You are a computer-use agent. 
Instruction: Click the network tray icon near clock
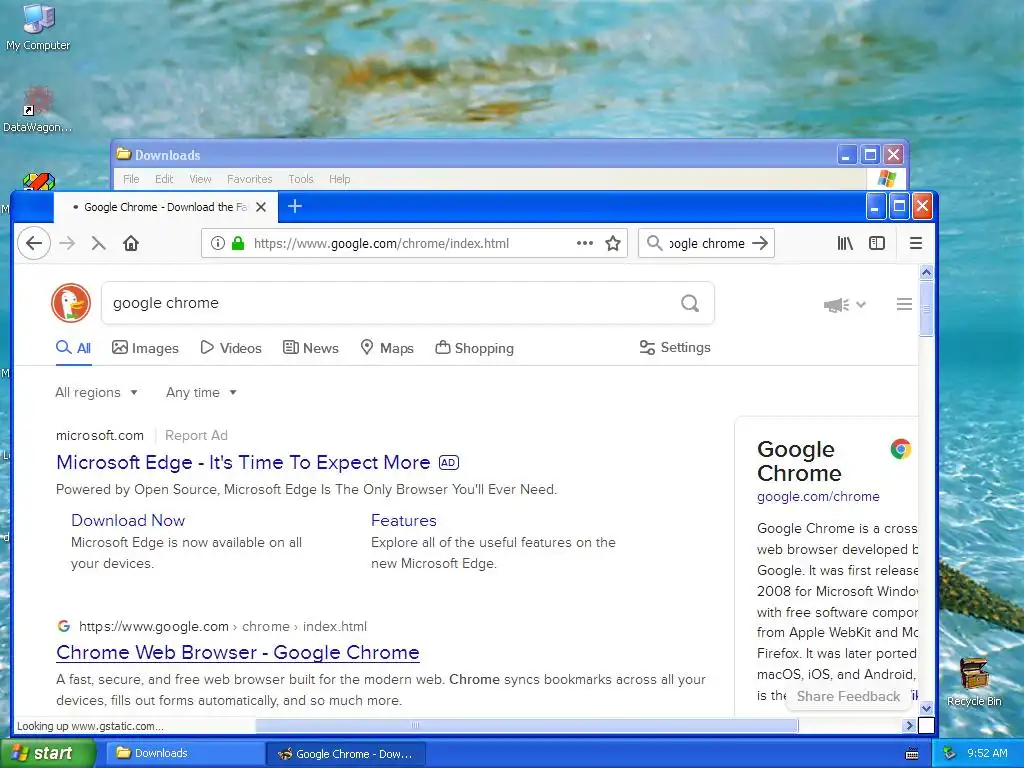[950, 754]
